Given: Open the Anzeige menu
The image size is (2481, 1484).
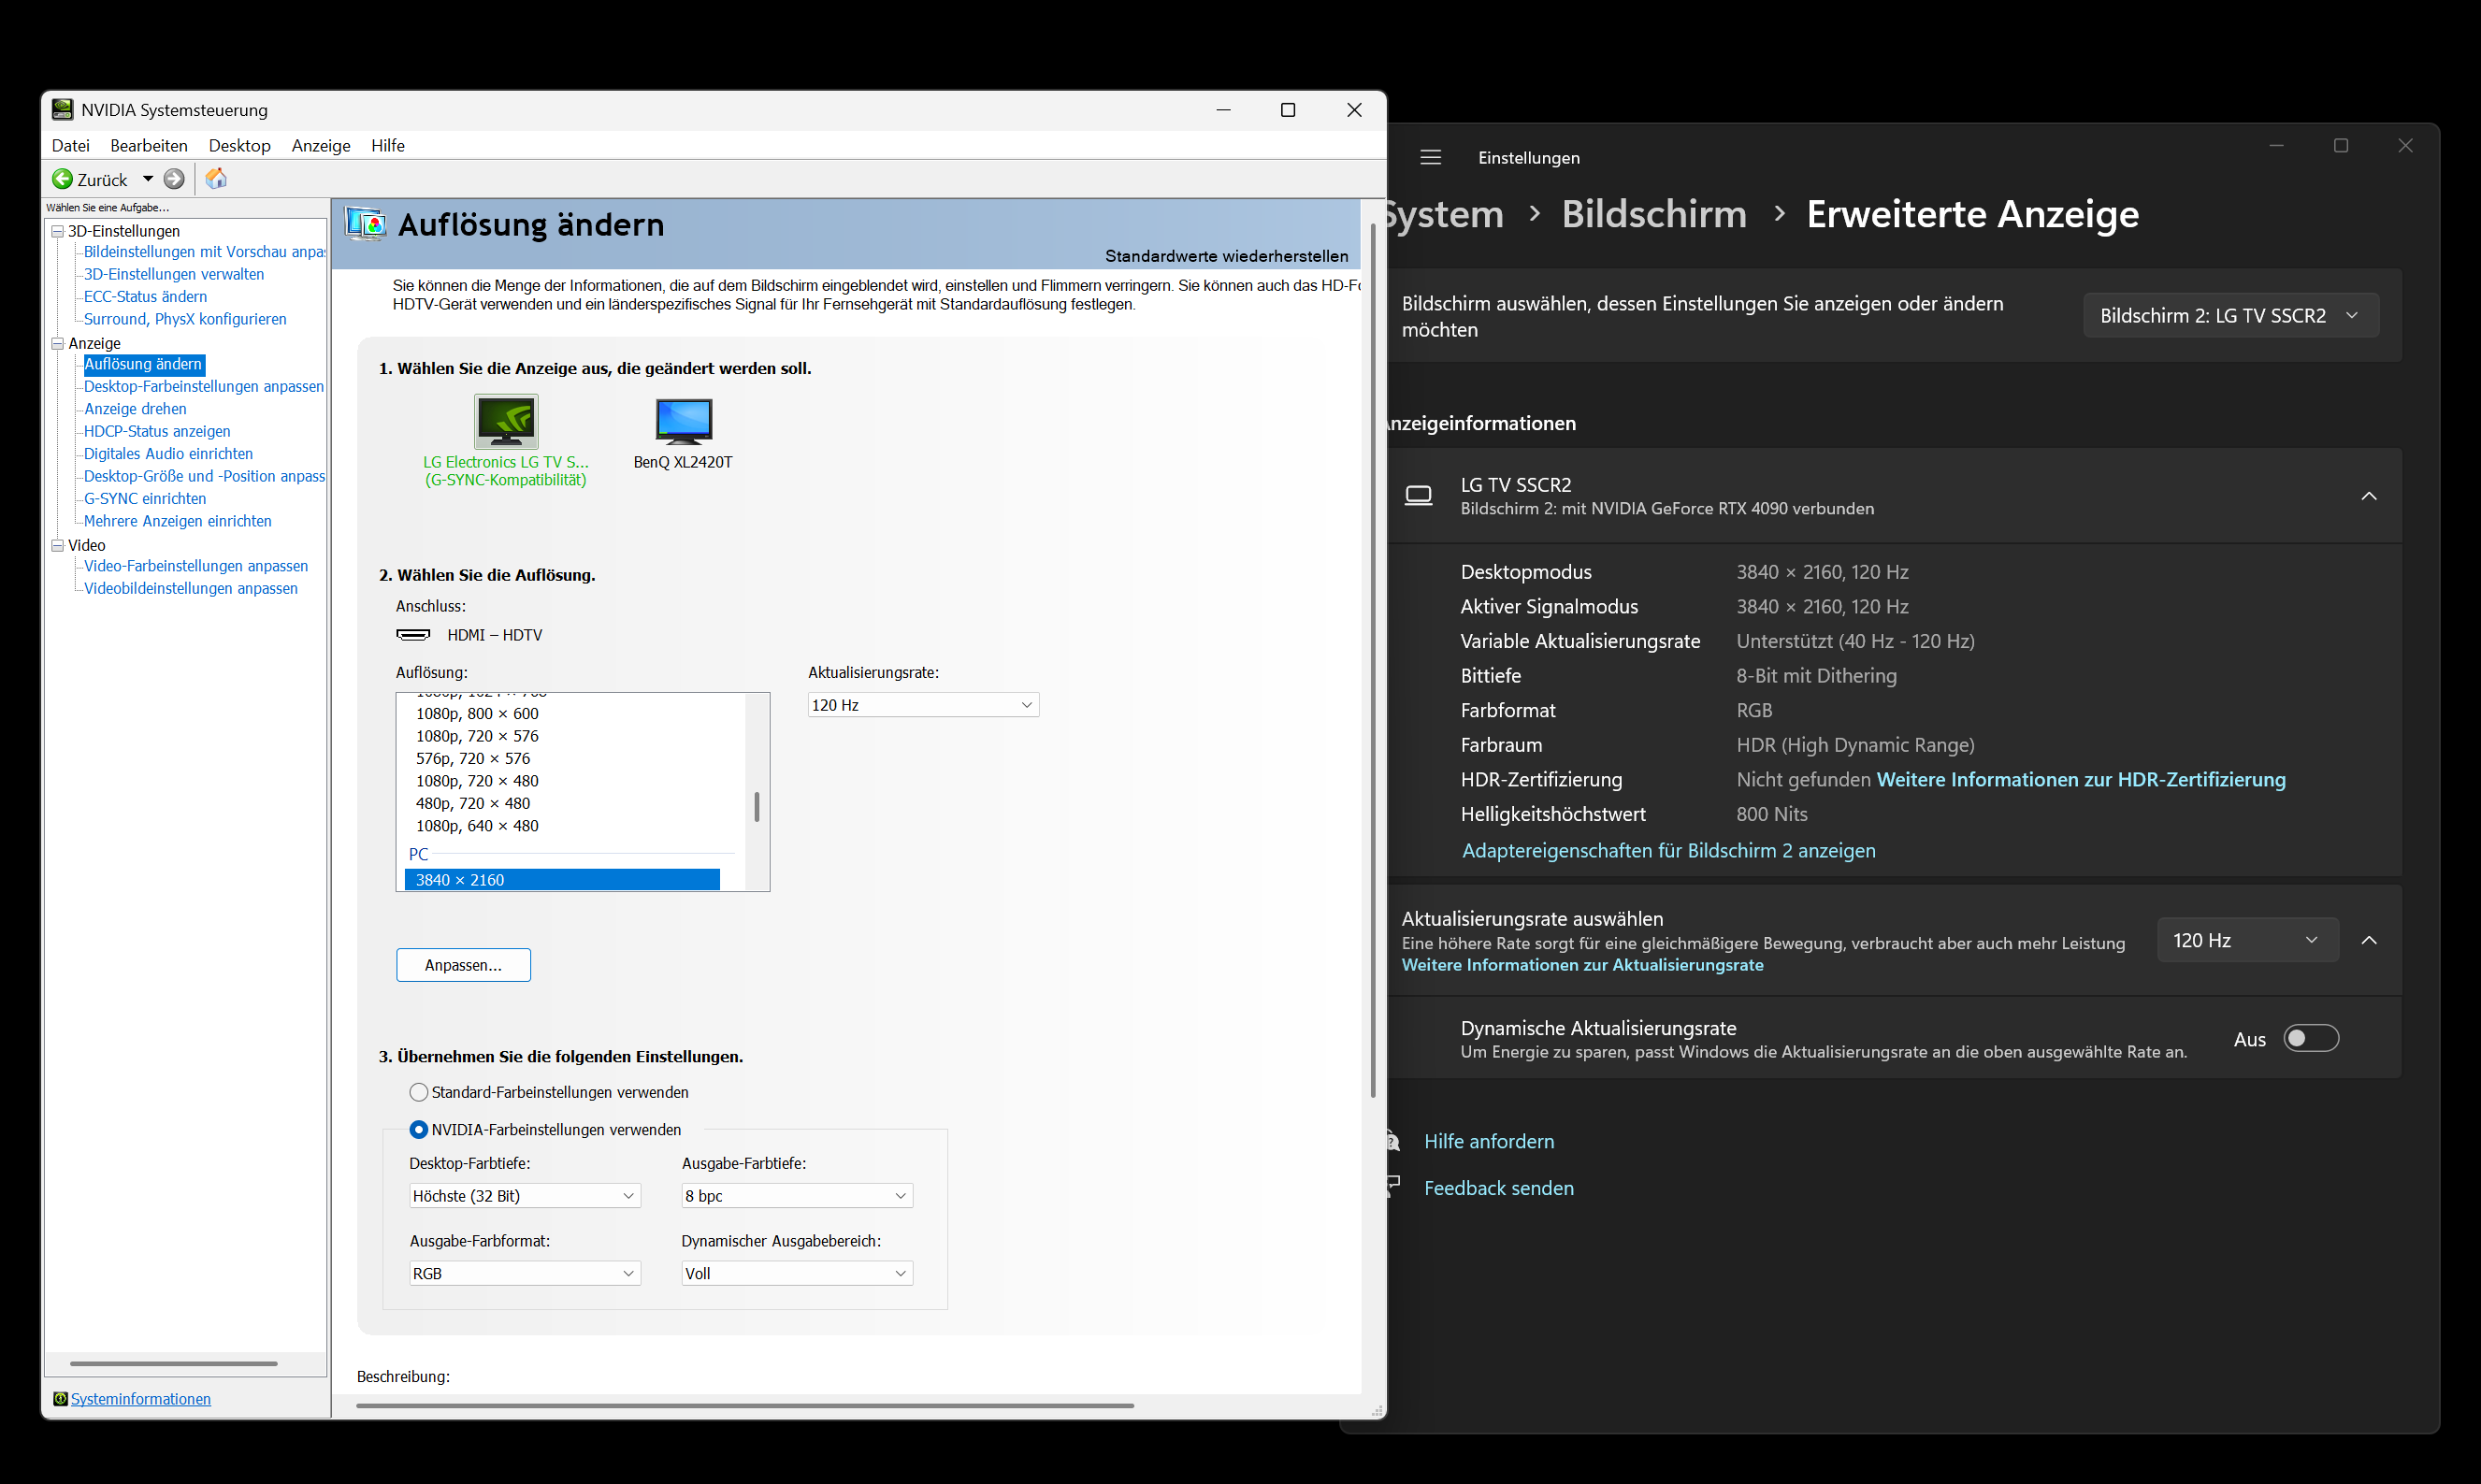Looking at the screenshot, I should 320,146.
